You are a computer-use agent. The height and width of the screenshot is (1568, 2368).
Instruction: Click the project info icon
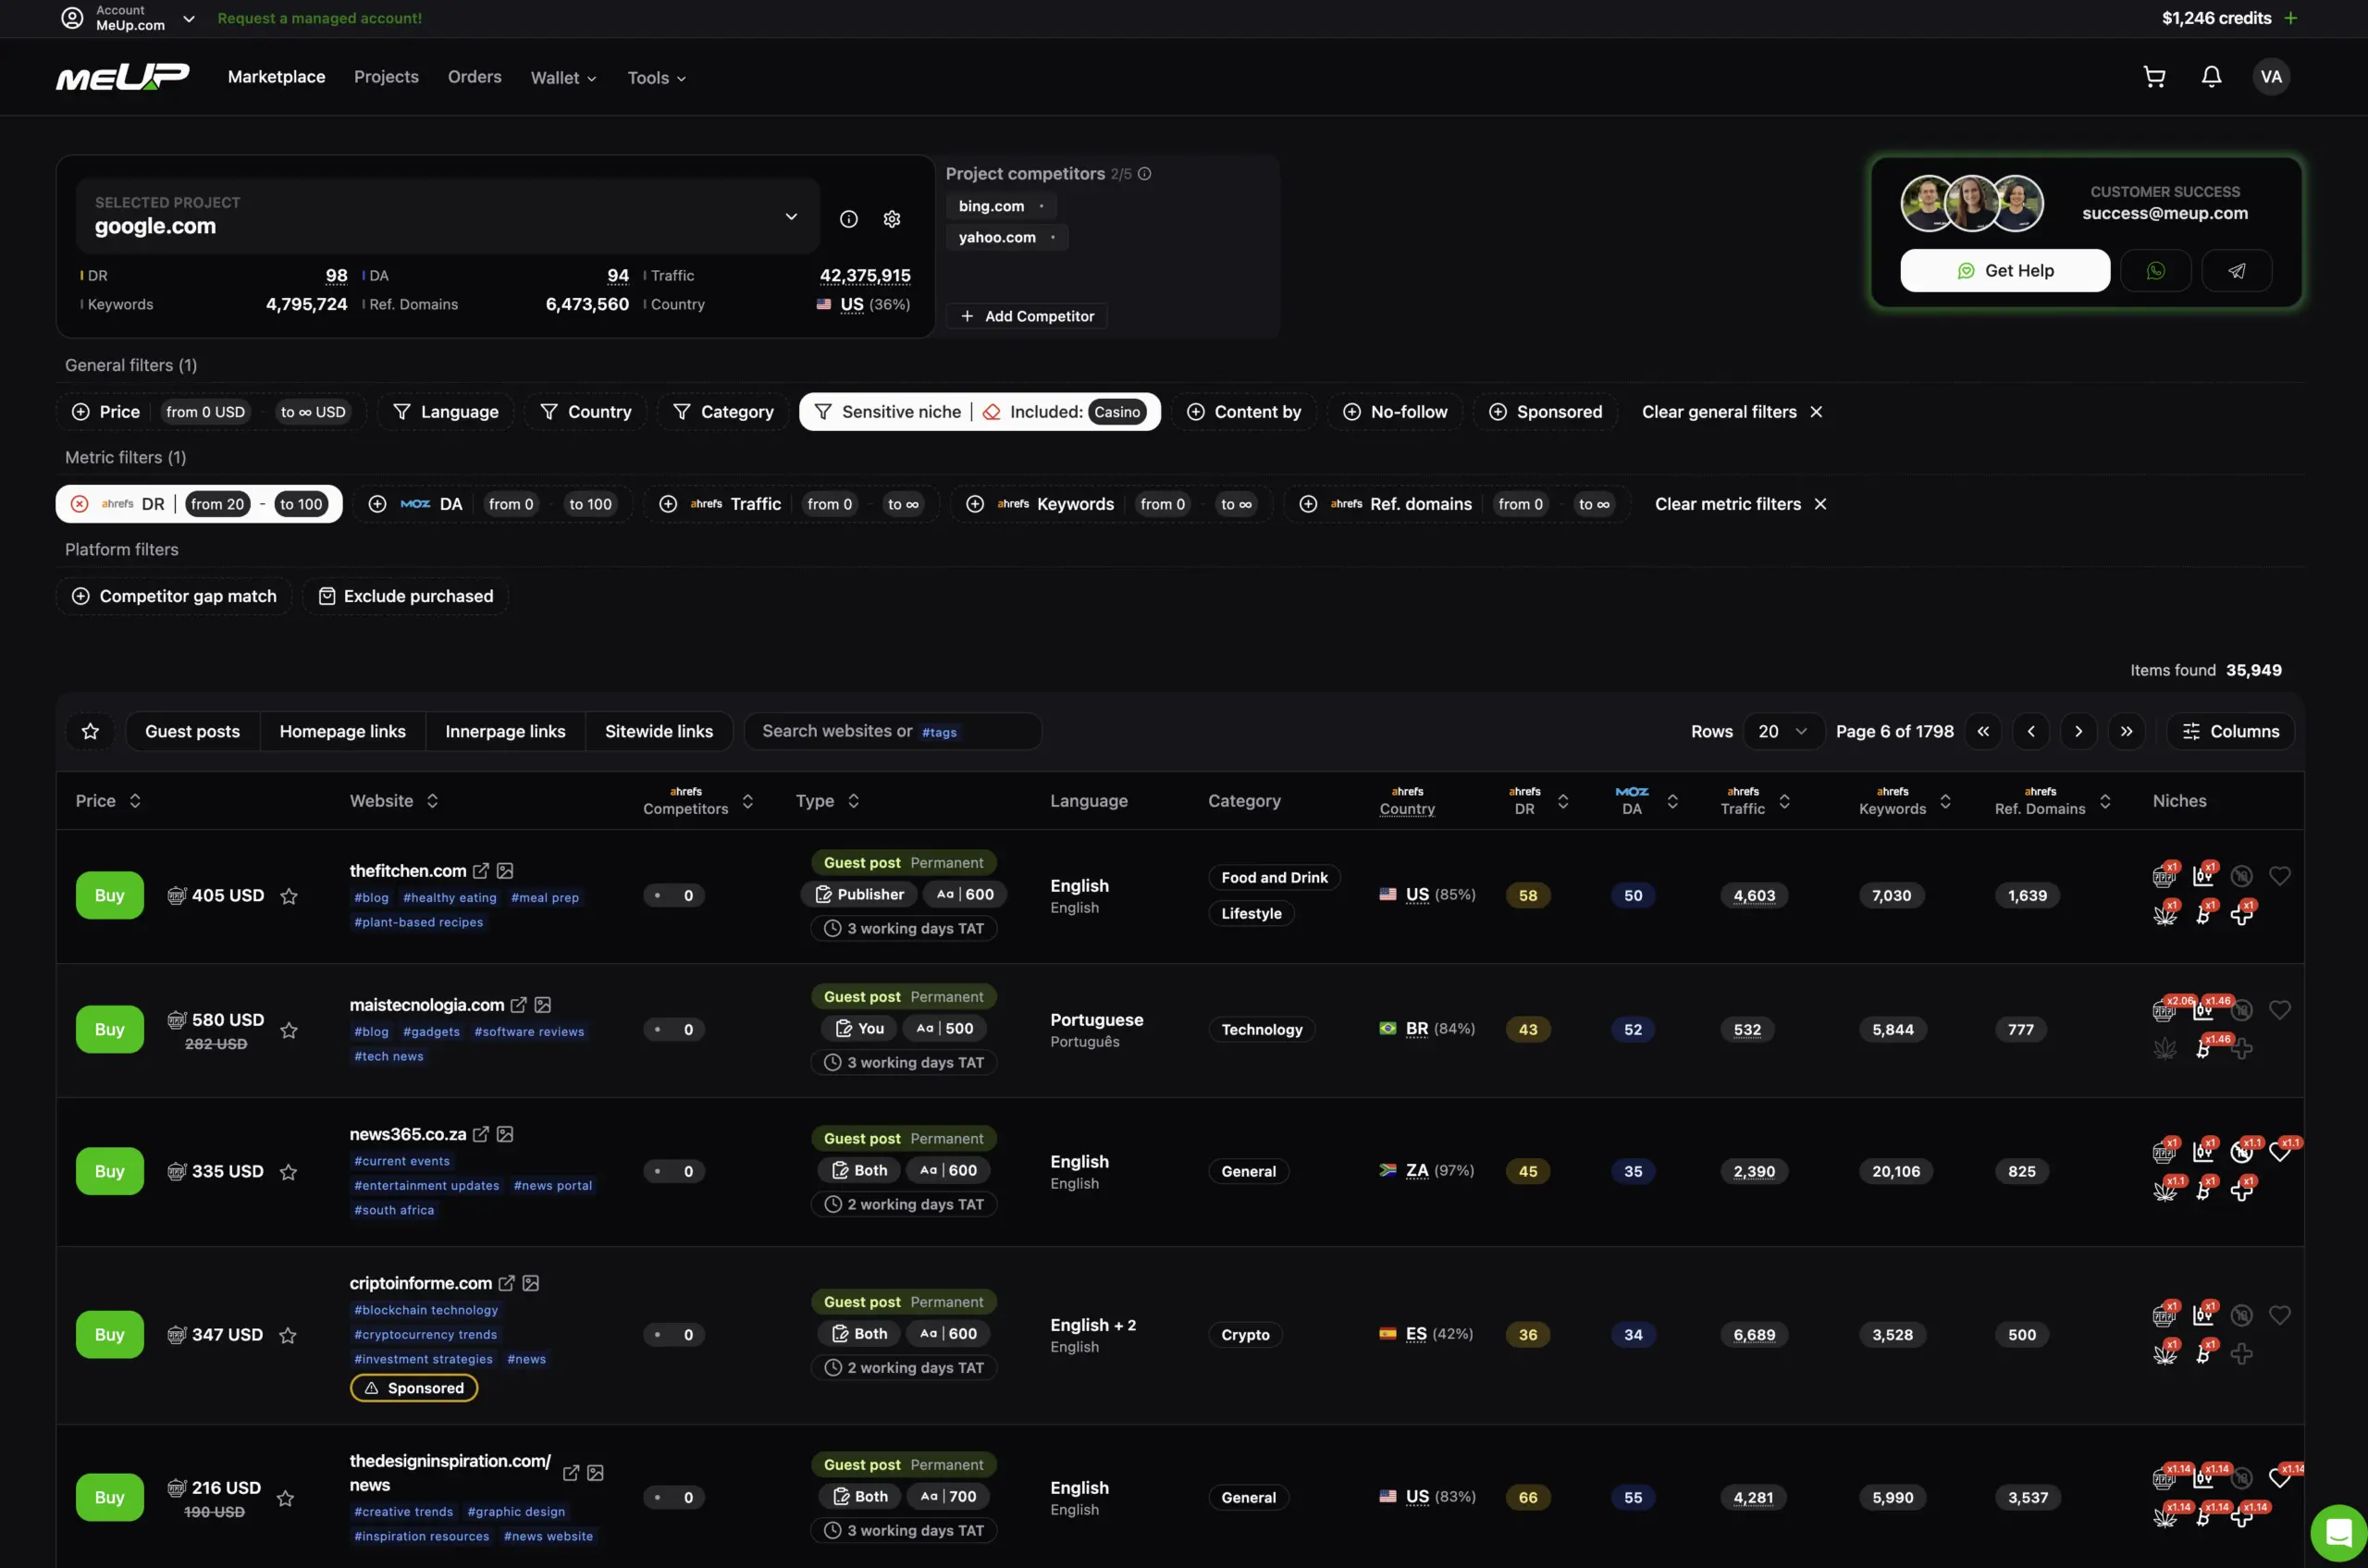point(848,219)
